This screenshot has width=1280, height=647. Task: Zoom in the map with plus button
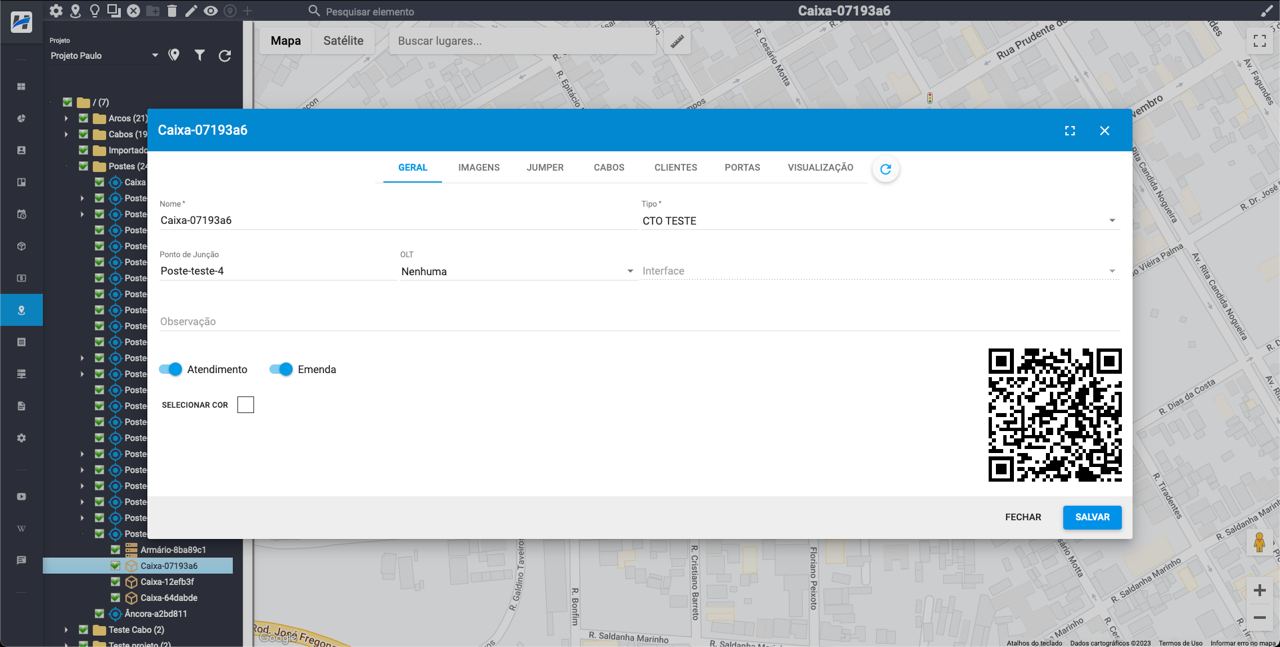pos(1260,590)
